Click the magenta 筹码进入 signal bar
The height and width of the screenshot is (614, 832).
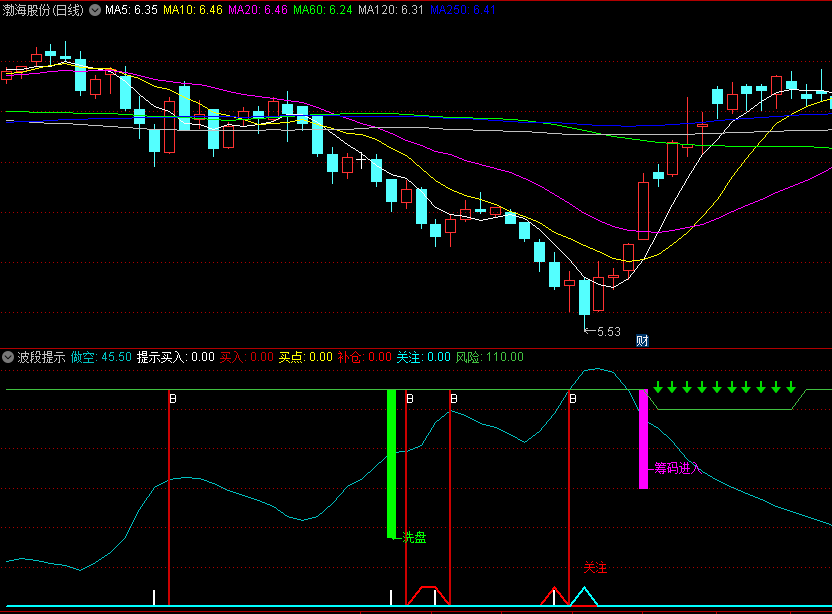(x=643, y=439)
